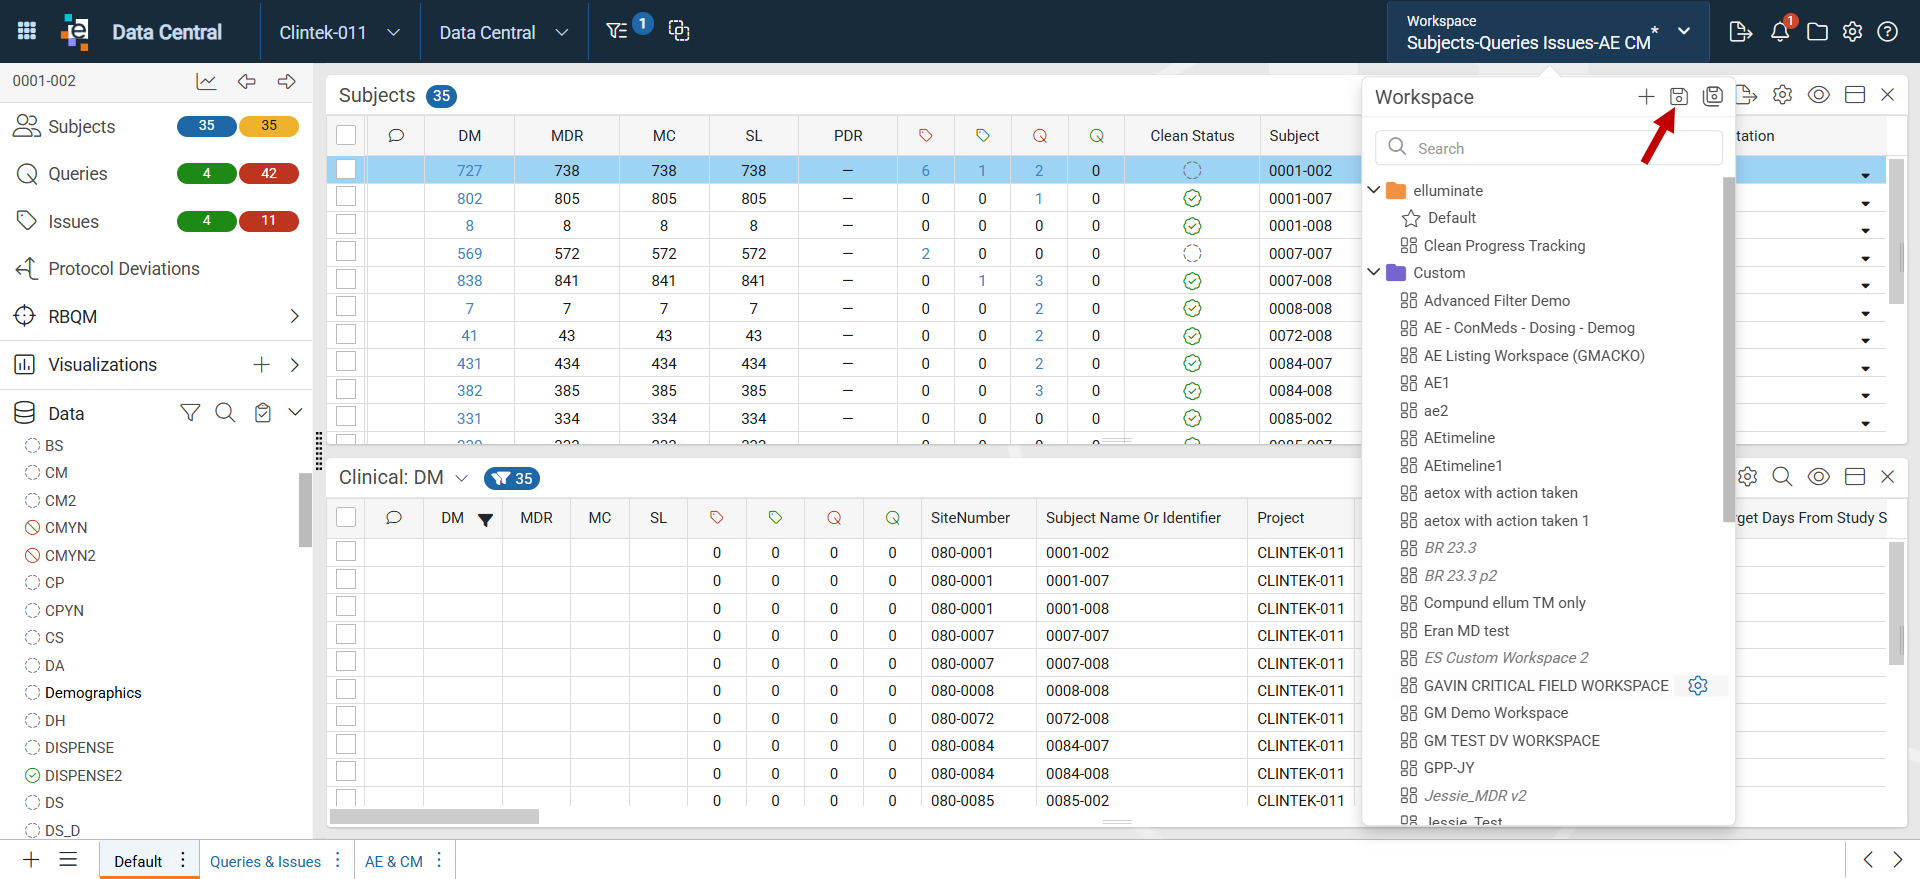Check the box for subject row 0001-007
Image resolution: width=1920 pixels, height=879 pixels.
tap(346, 197)
